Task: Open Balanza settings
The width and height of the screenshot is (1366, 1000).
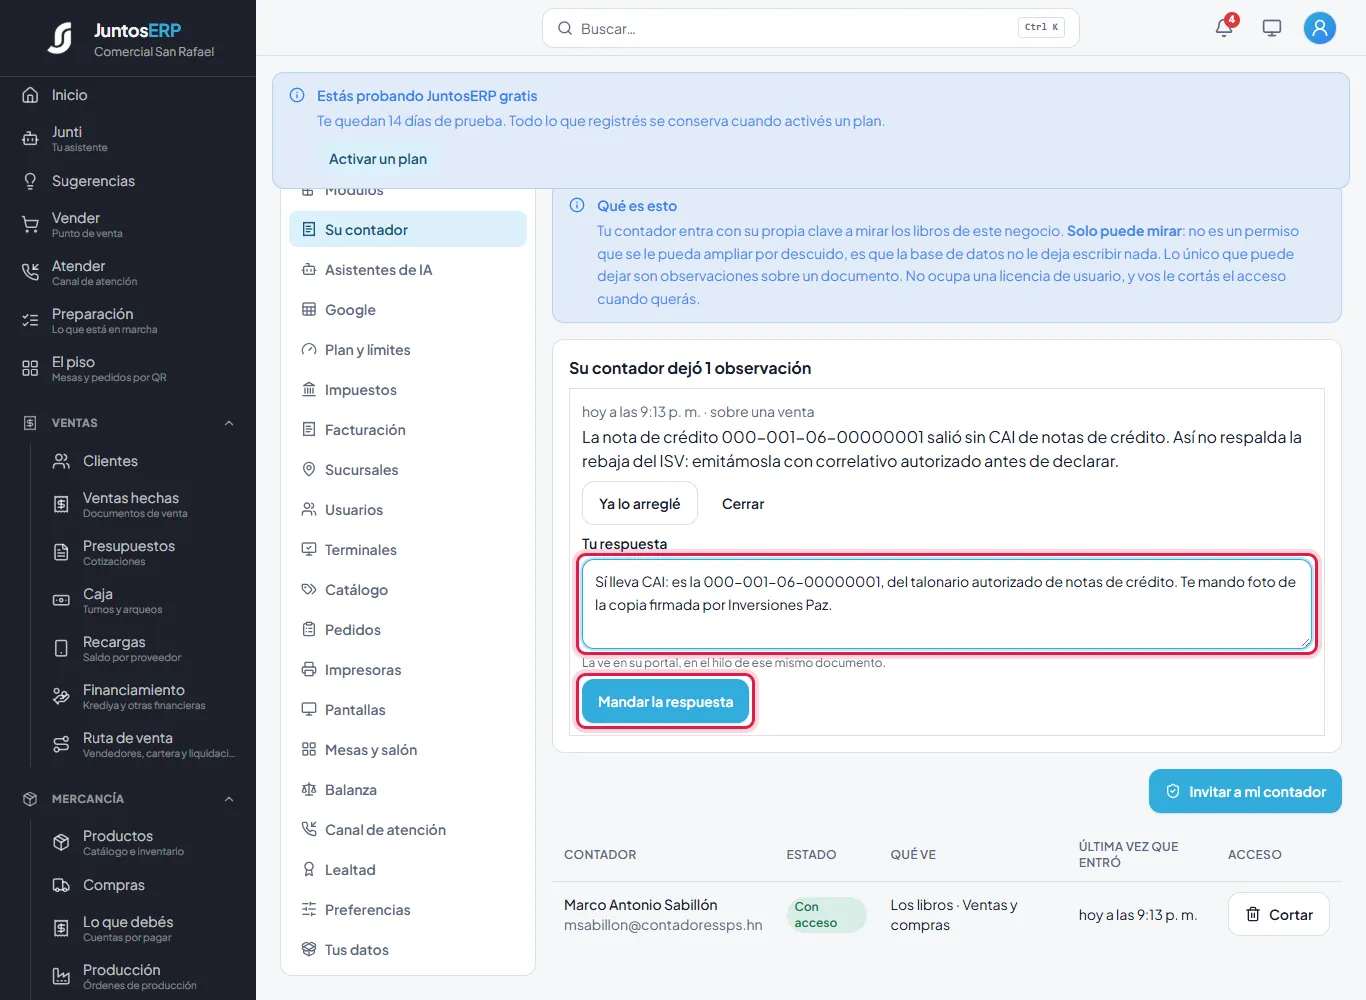Action: click(x=408, y=789)
